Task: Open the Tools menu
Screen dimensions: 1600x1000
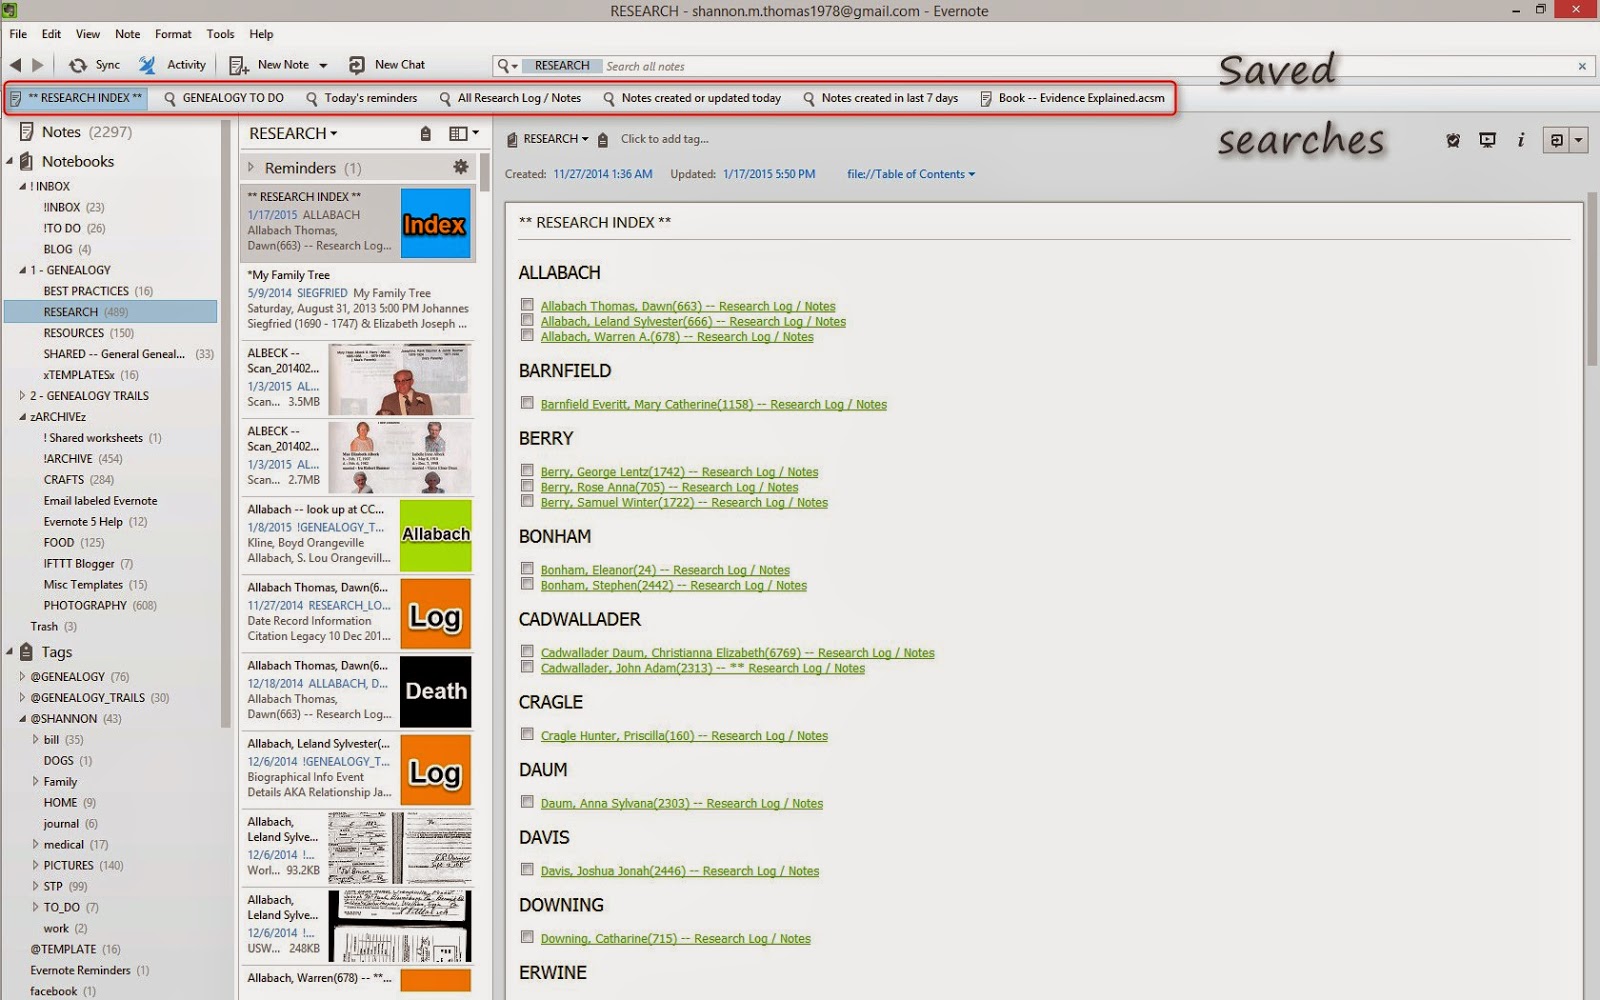Action: pyautogui.click(x=221, y=34)
